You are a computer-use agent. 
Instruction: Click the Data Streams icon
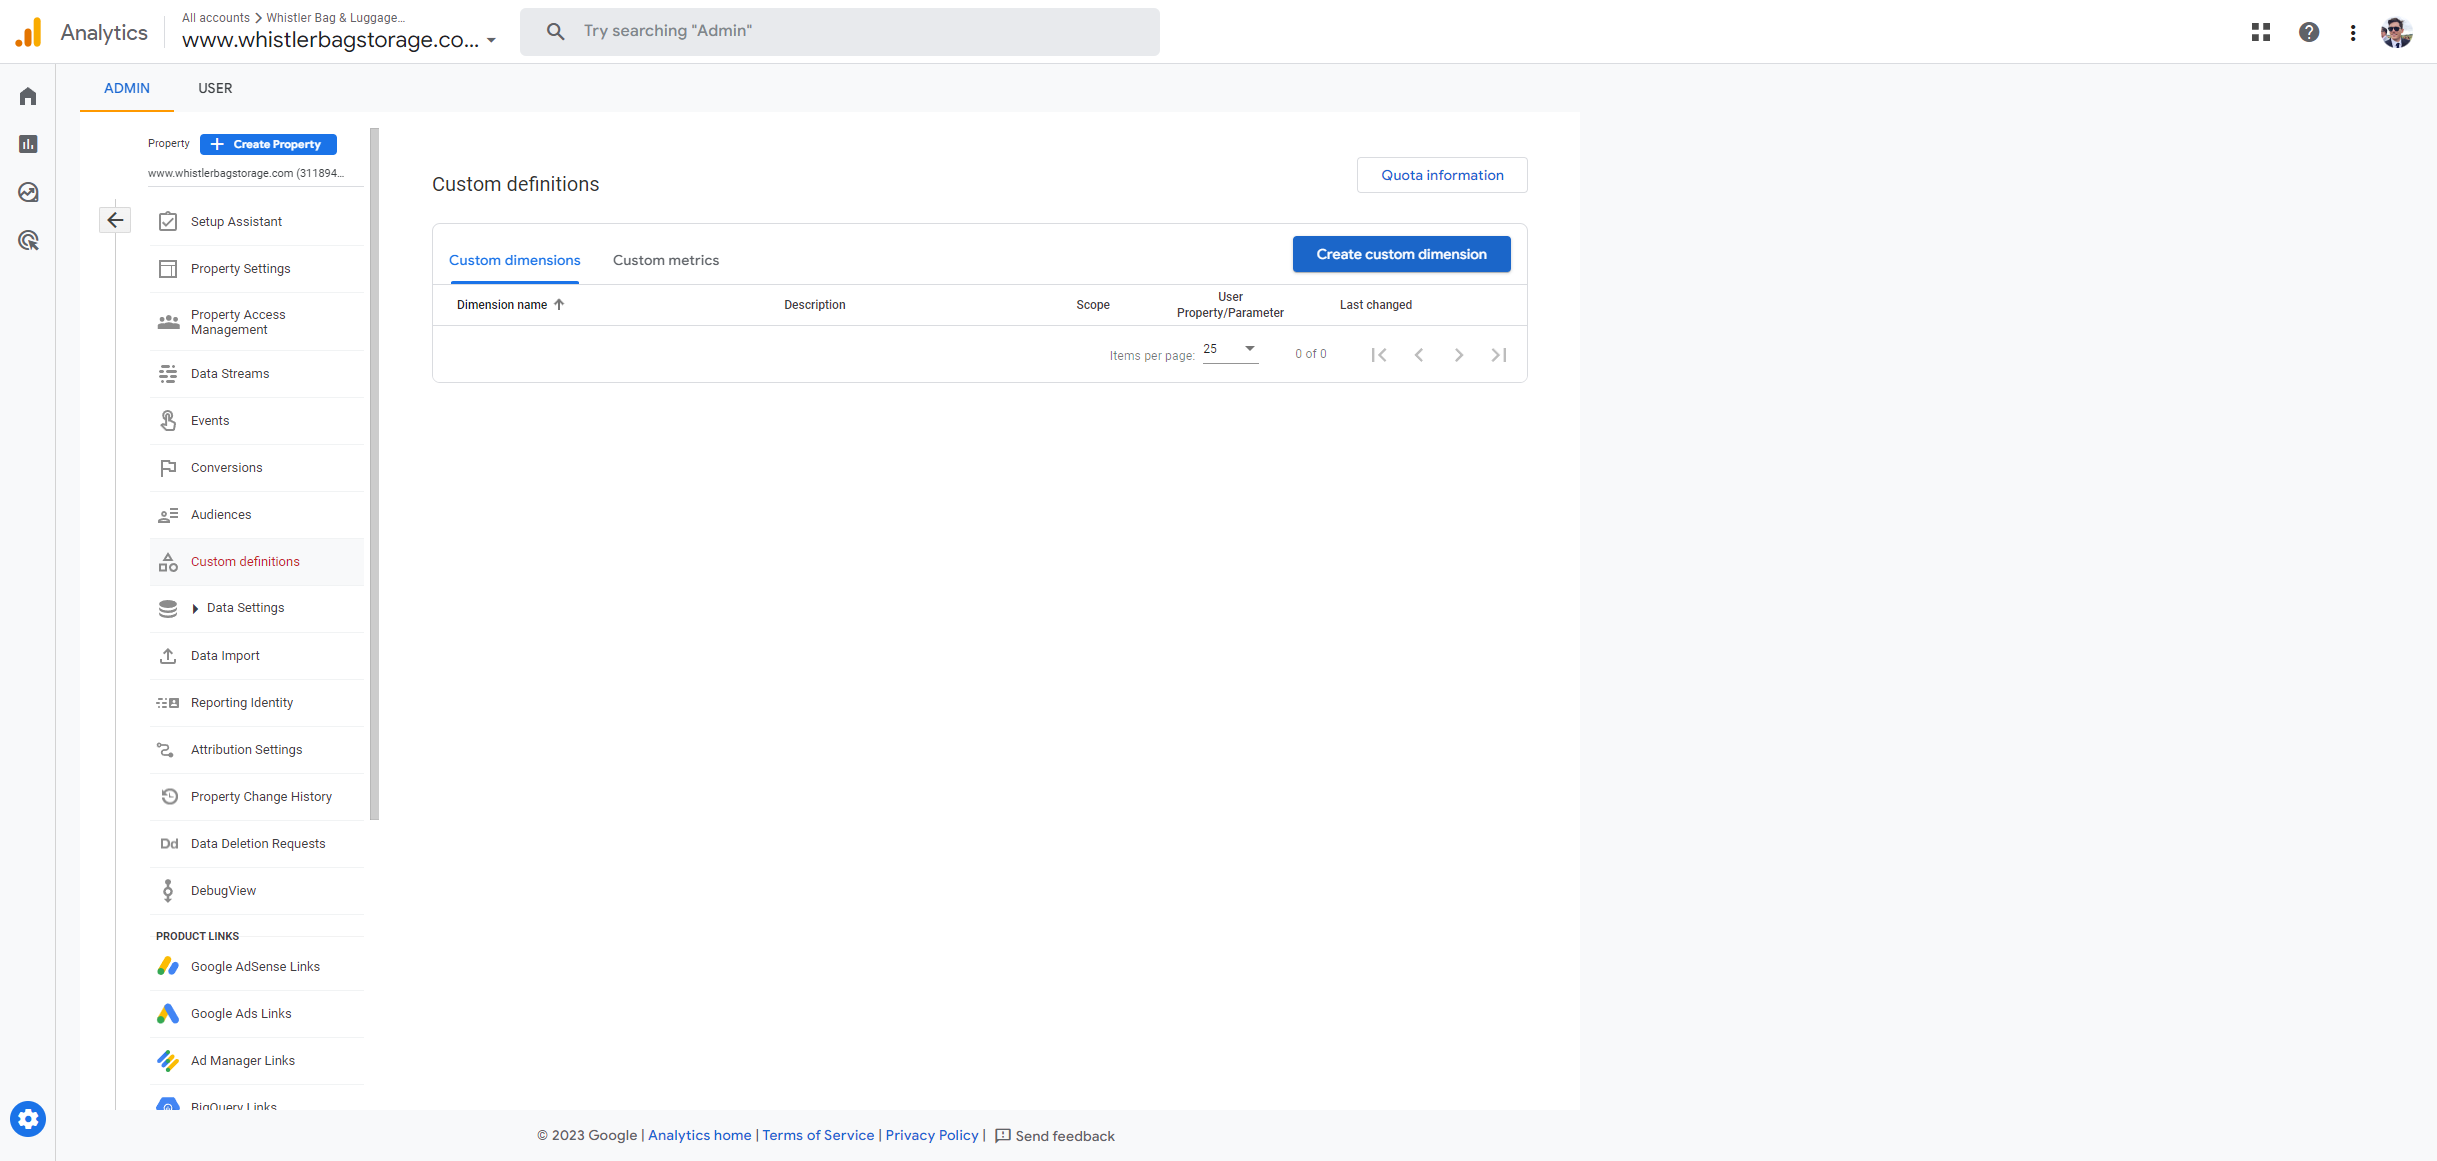coord(168,374)
